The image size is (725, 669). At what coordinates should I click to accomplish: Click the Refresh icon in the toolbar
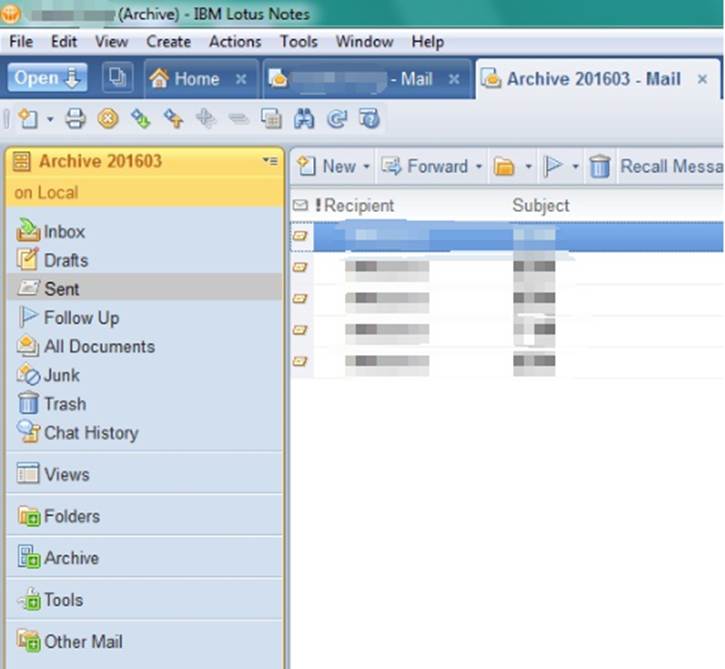tap(336, 119)
